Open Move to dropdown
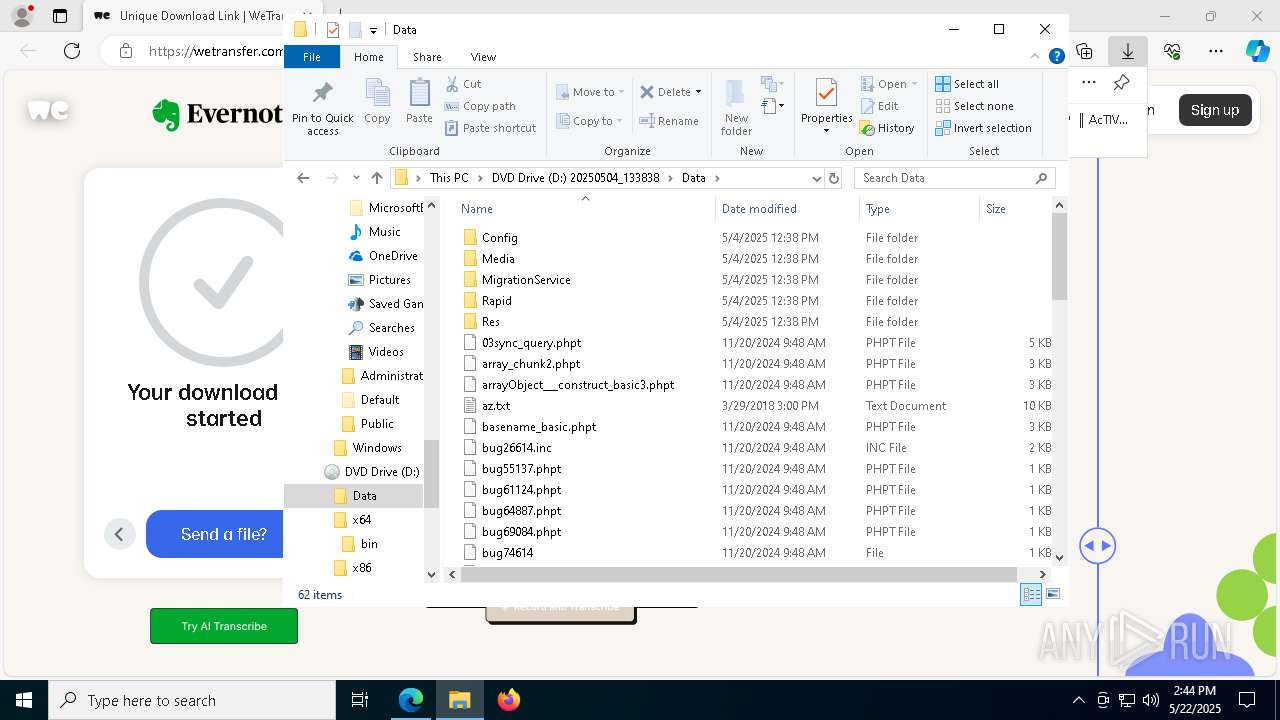 point(590,92)
